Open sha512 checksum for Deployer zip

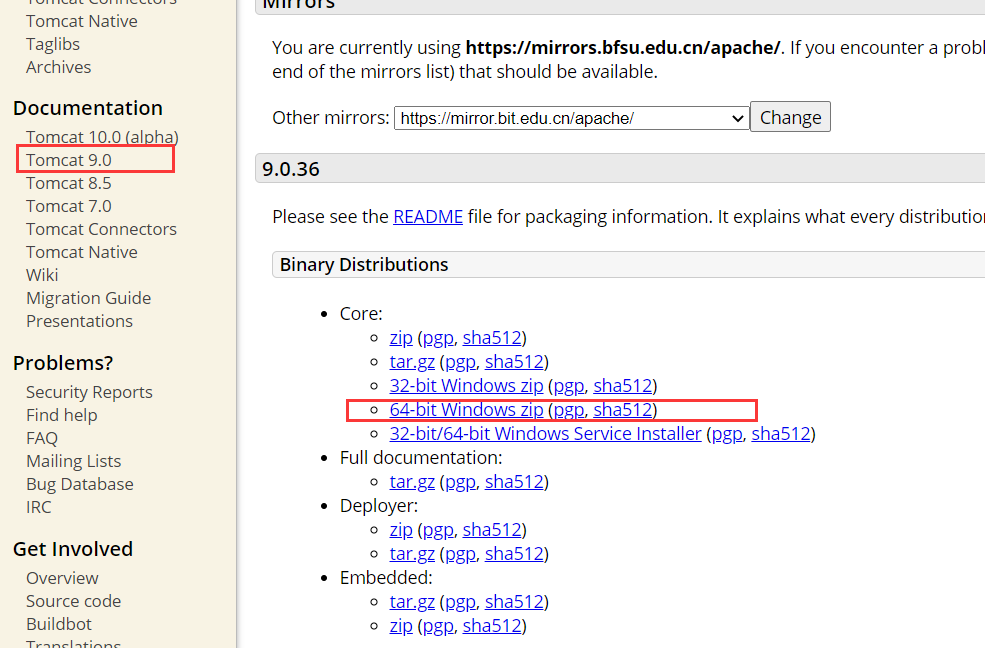coord(492,530)
